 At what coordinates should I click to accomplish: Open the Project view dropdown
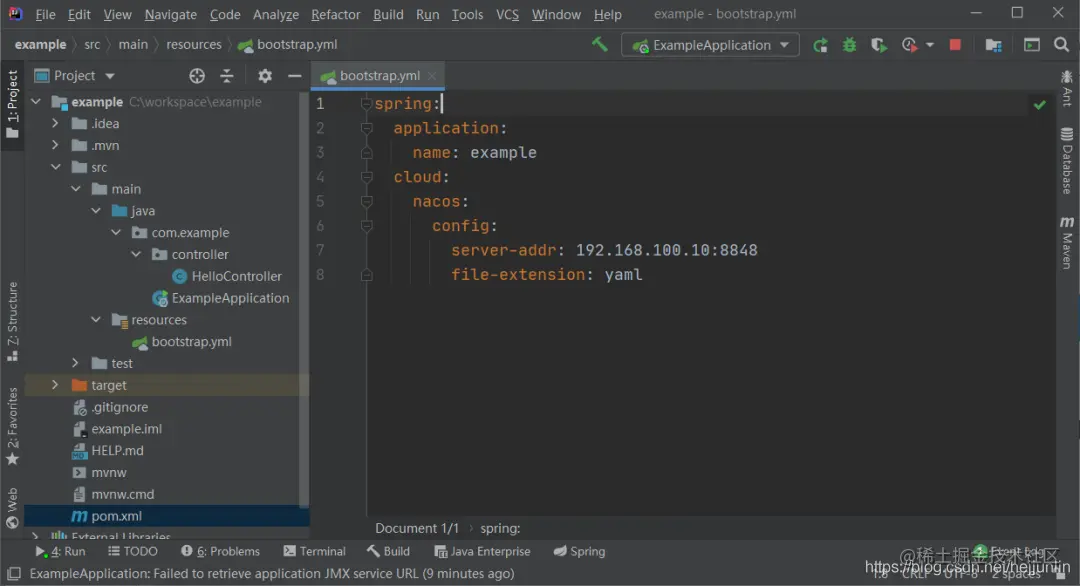click(110, 76)
